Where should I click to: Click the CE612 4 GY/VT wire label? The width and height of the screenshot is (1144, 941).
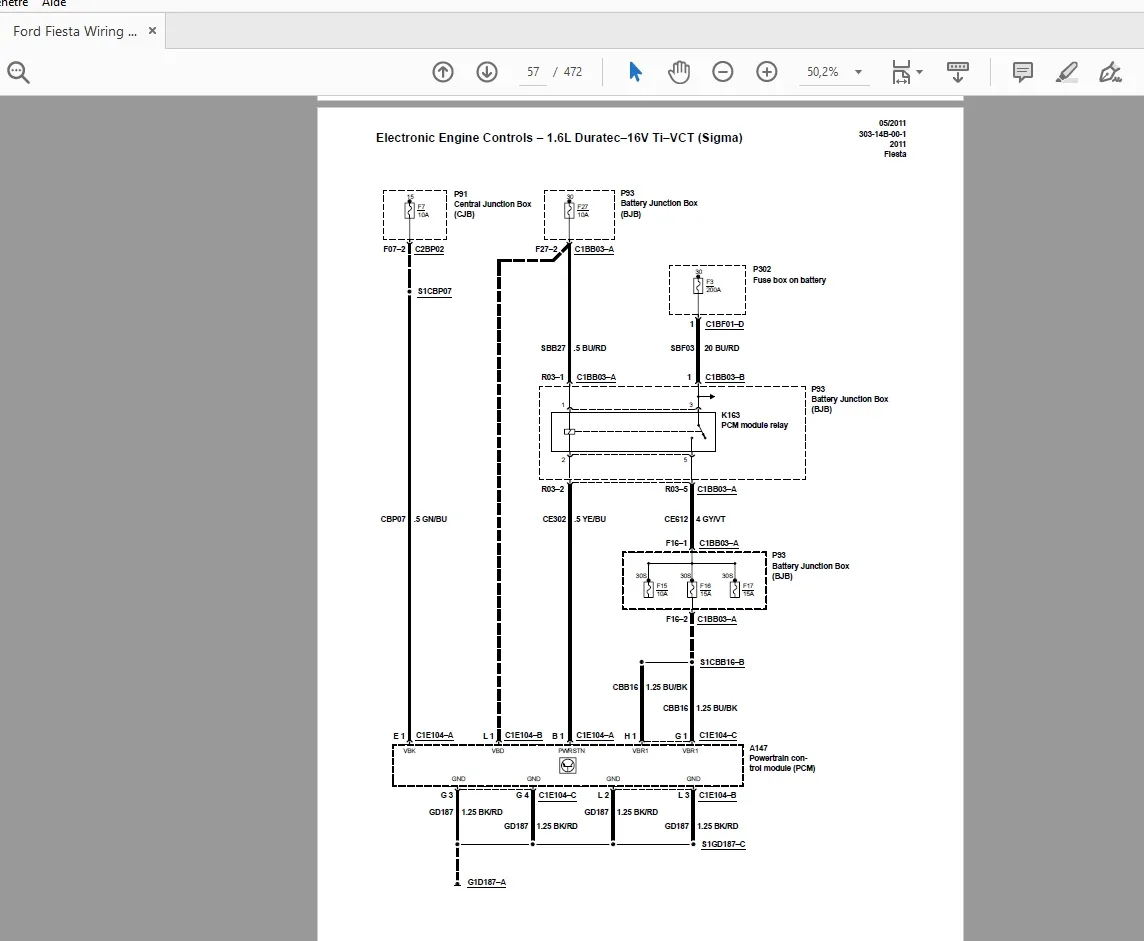point(695,519)
